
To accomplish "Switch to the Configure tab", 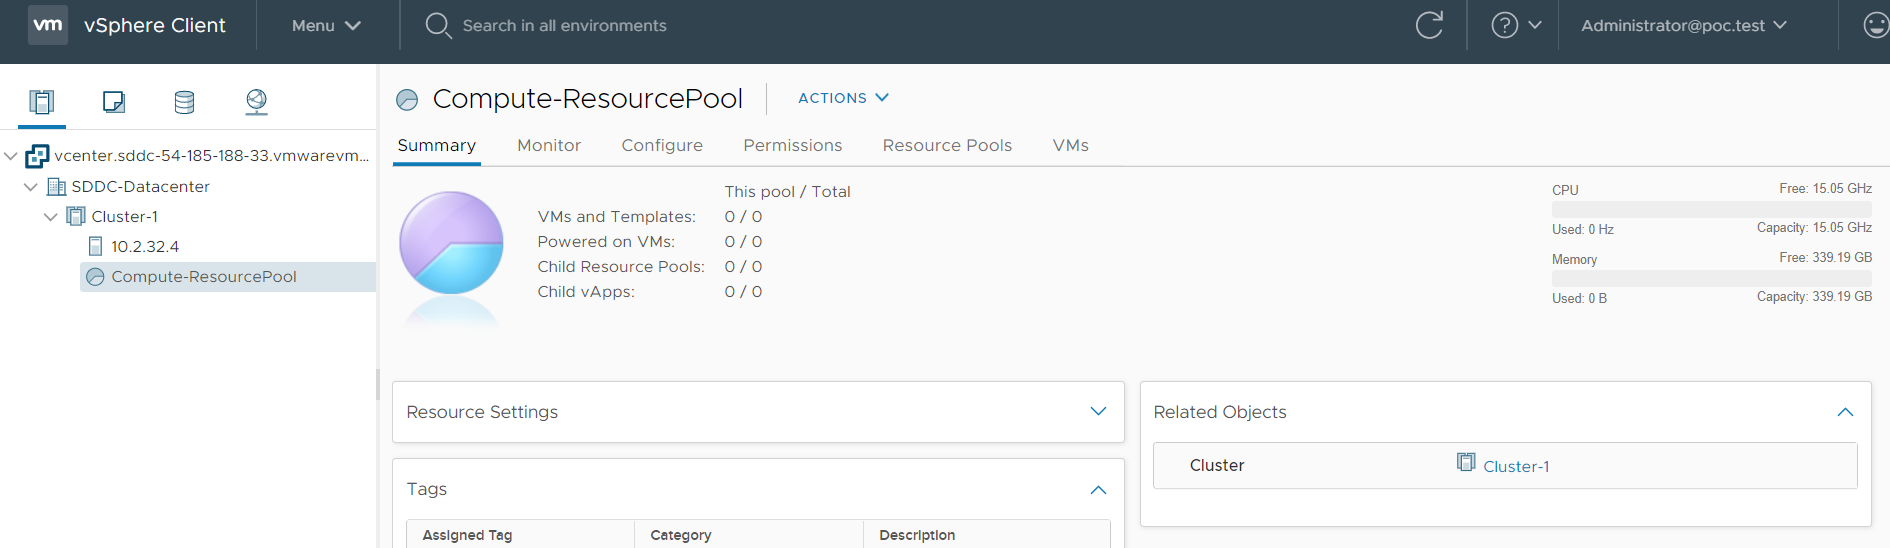I will coord(662,145).
